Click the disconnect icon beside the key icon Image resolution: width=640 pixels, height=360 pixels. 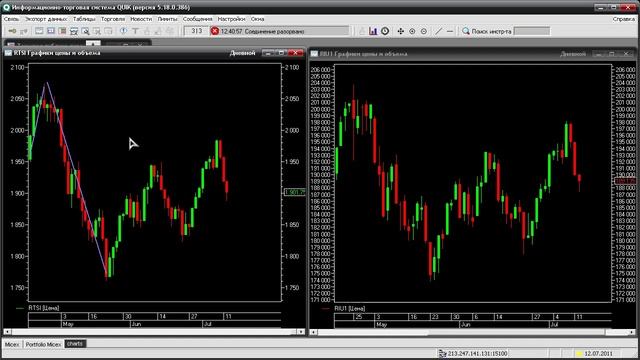[24, 31]
